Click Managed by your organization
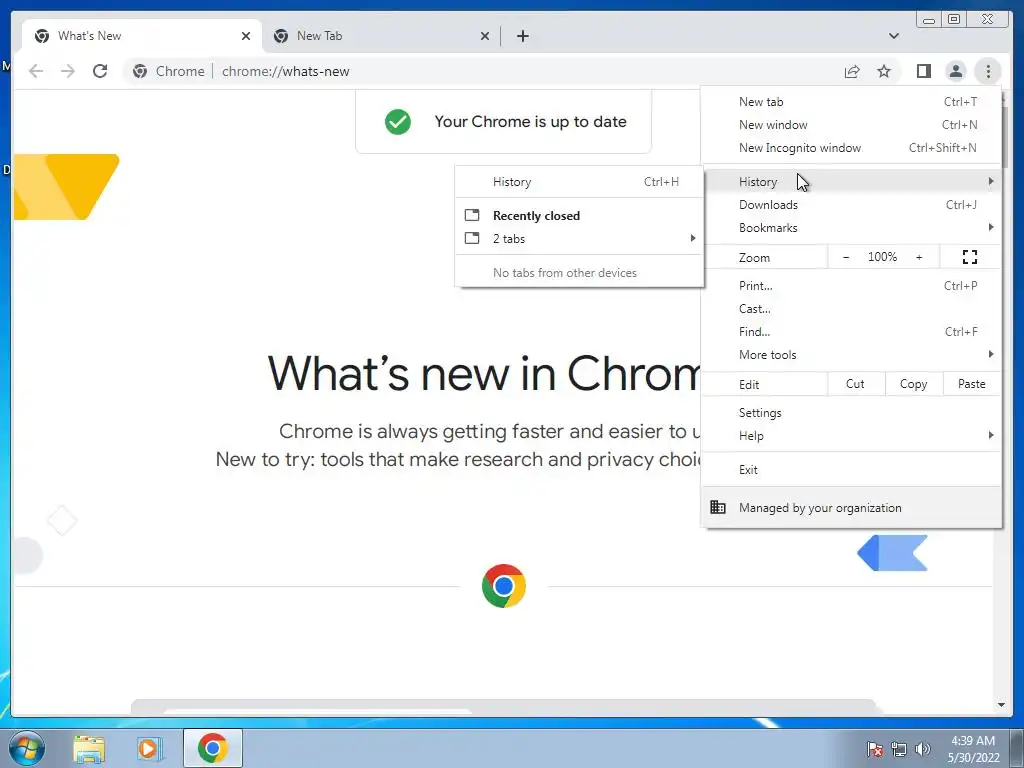The image size is (1024, 768). (x=852, y=507)
